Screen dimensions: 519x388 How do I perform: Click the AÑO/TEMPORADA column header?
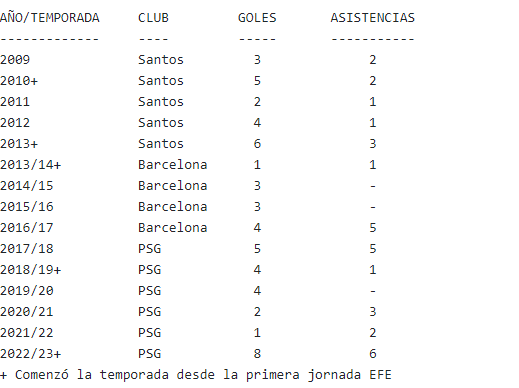coord(50,17)
